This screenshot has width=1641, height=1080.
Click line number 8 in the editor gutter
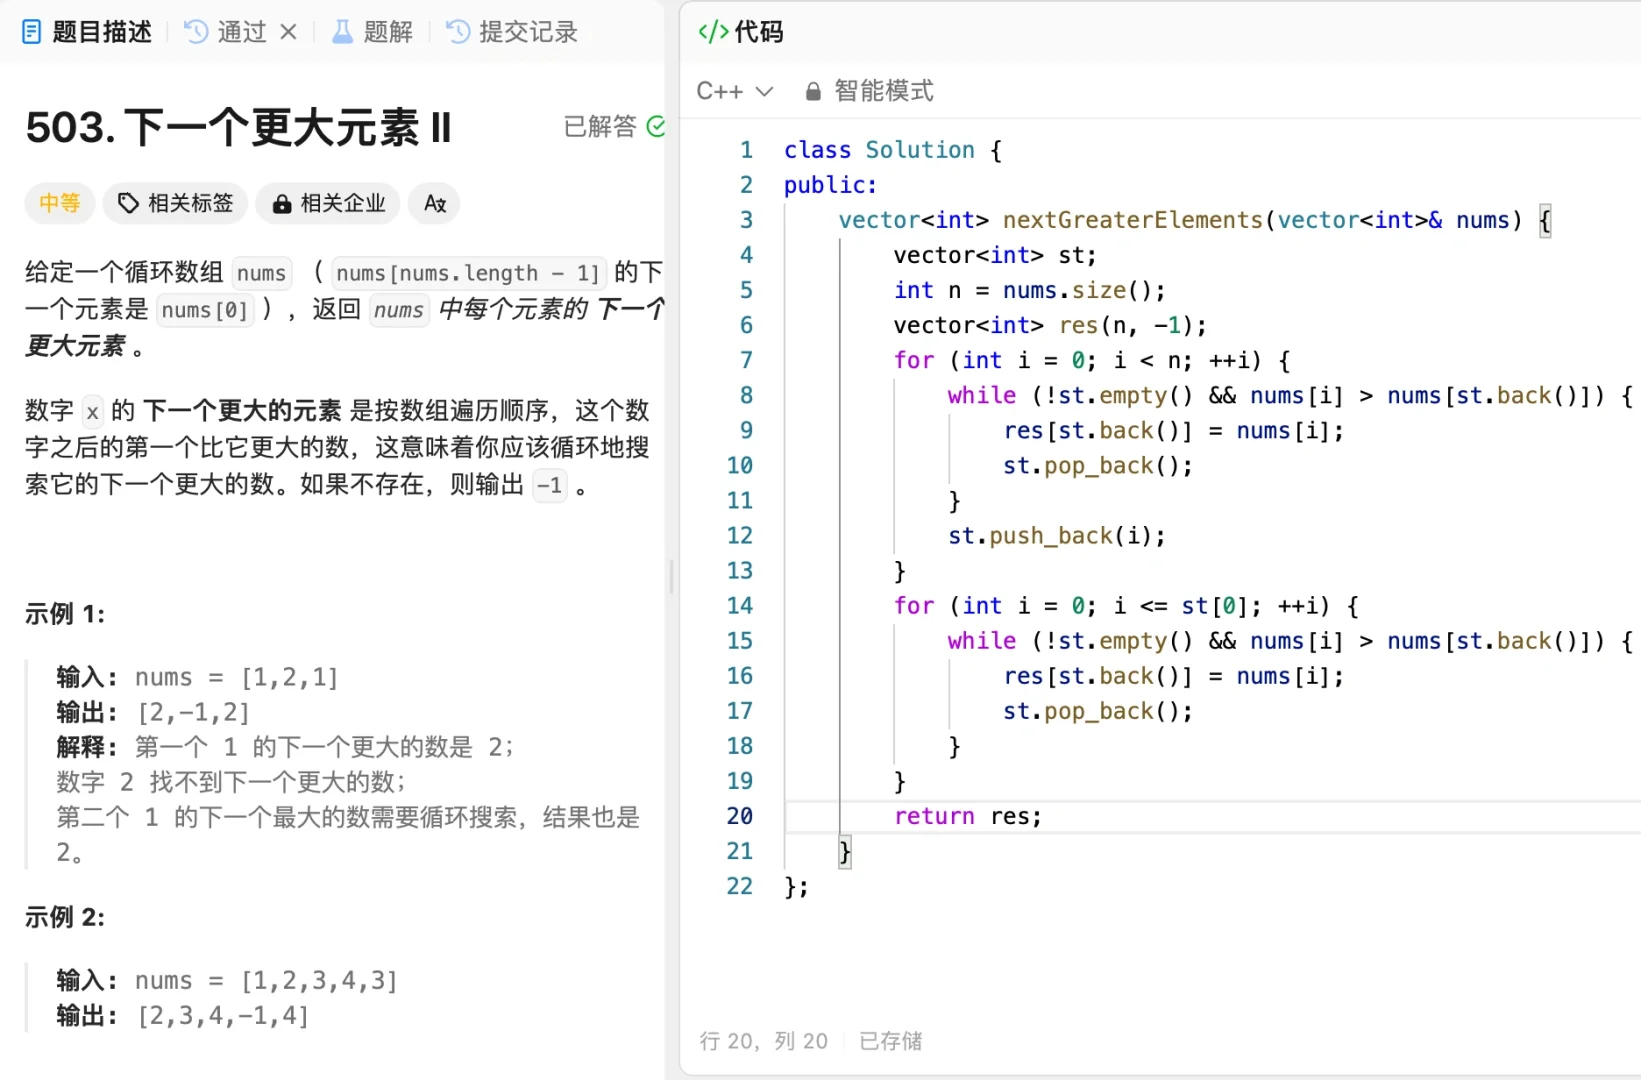tap(746, 395)
